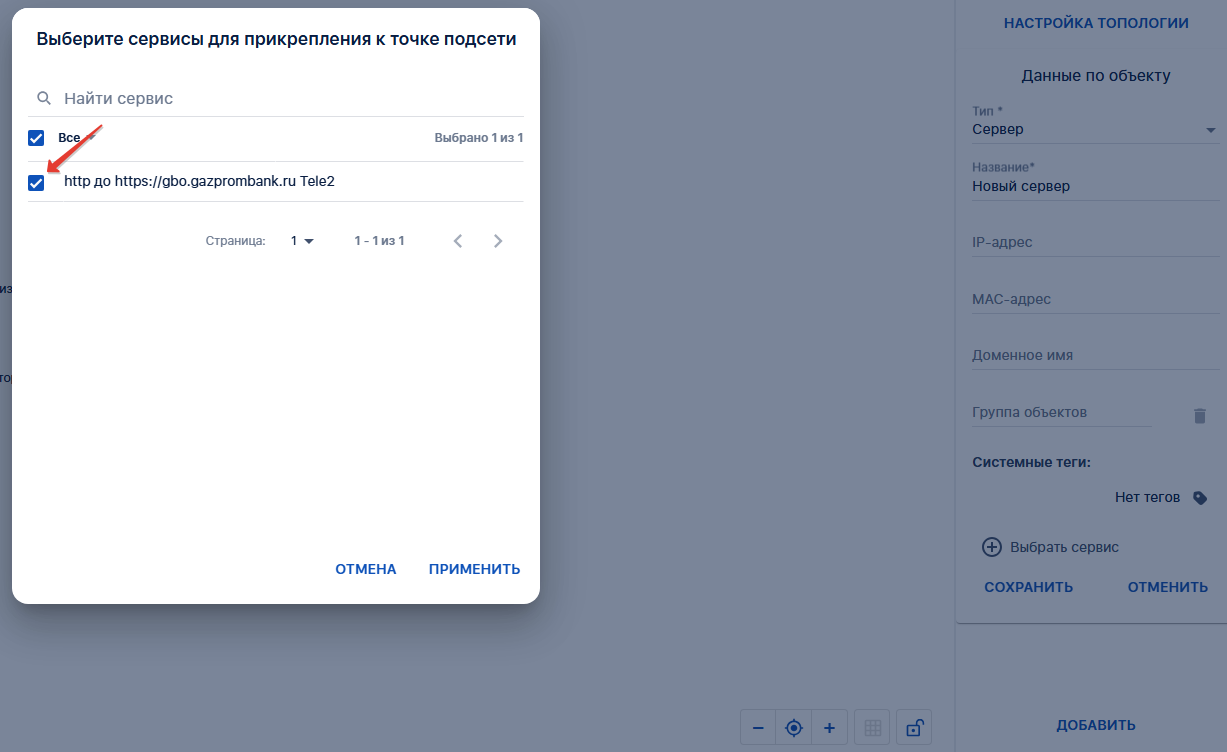Open the Настройка топологии tab
Screen dimensions: 1227x752
pos(1096,23)
